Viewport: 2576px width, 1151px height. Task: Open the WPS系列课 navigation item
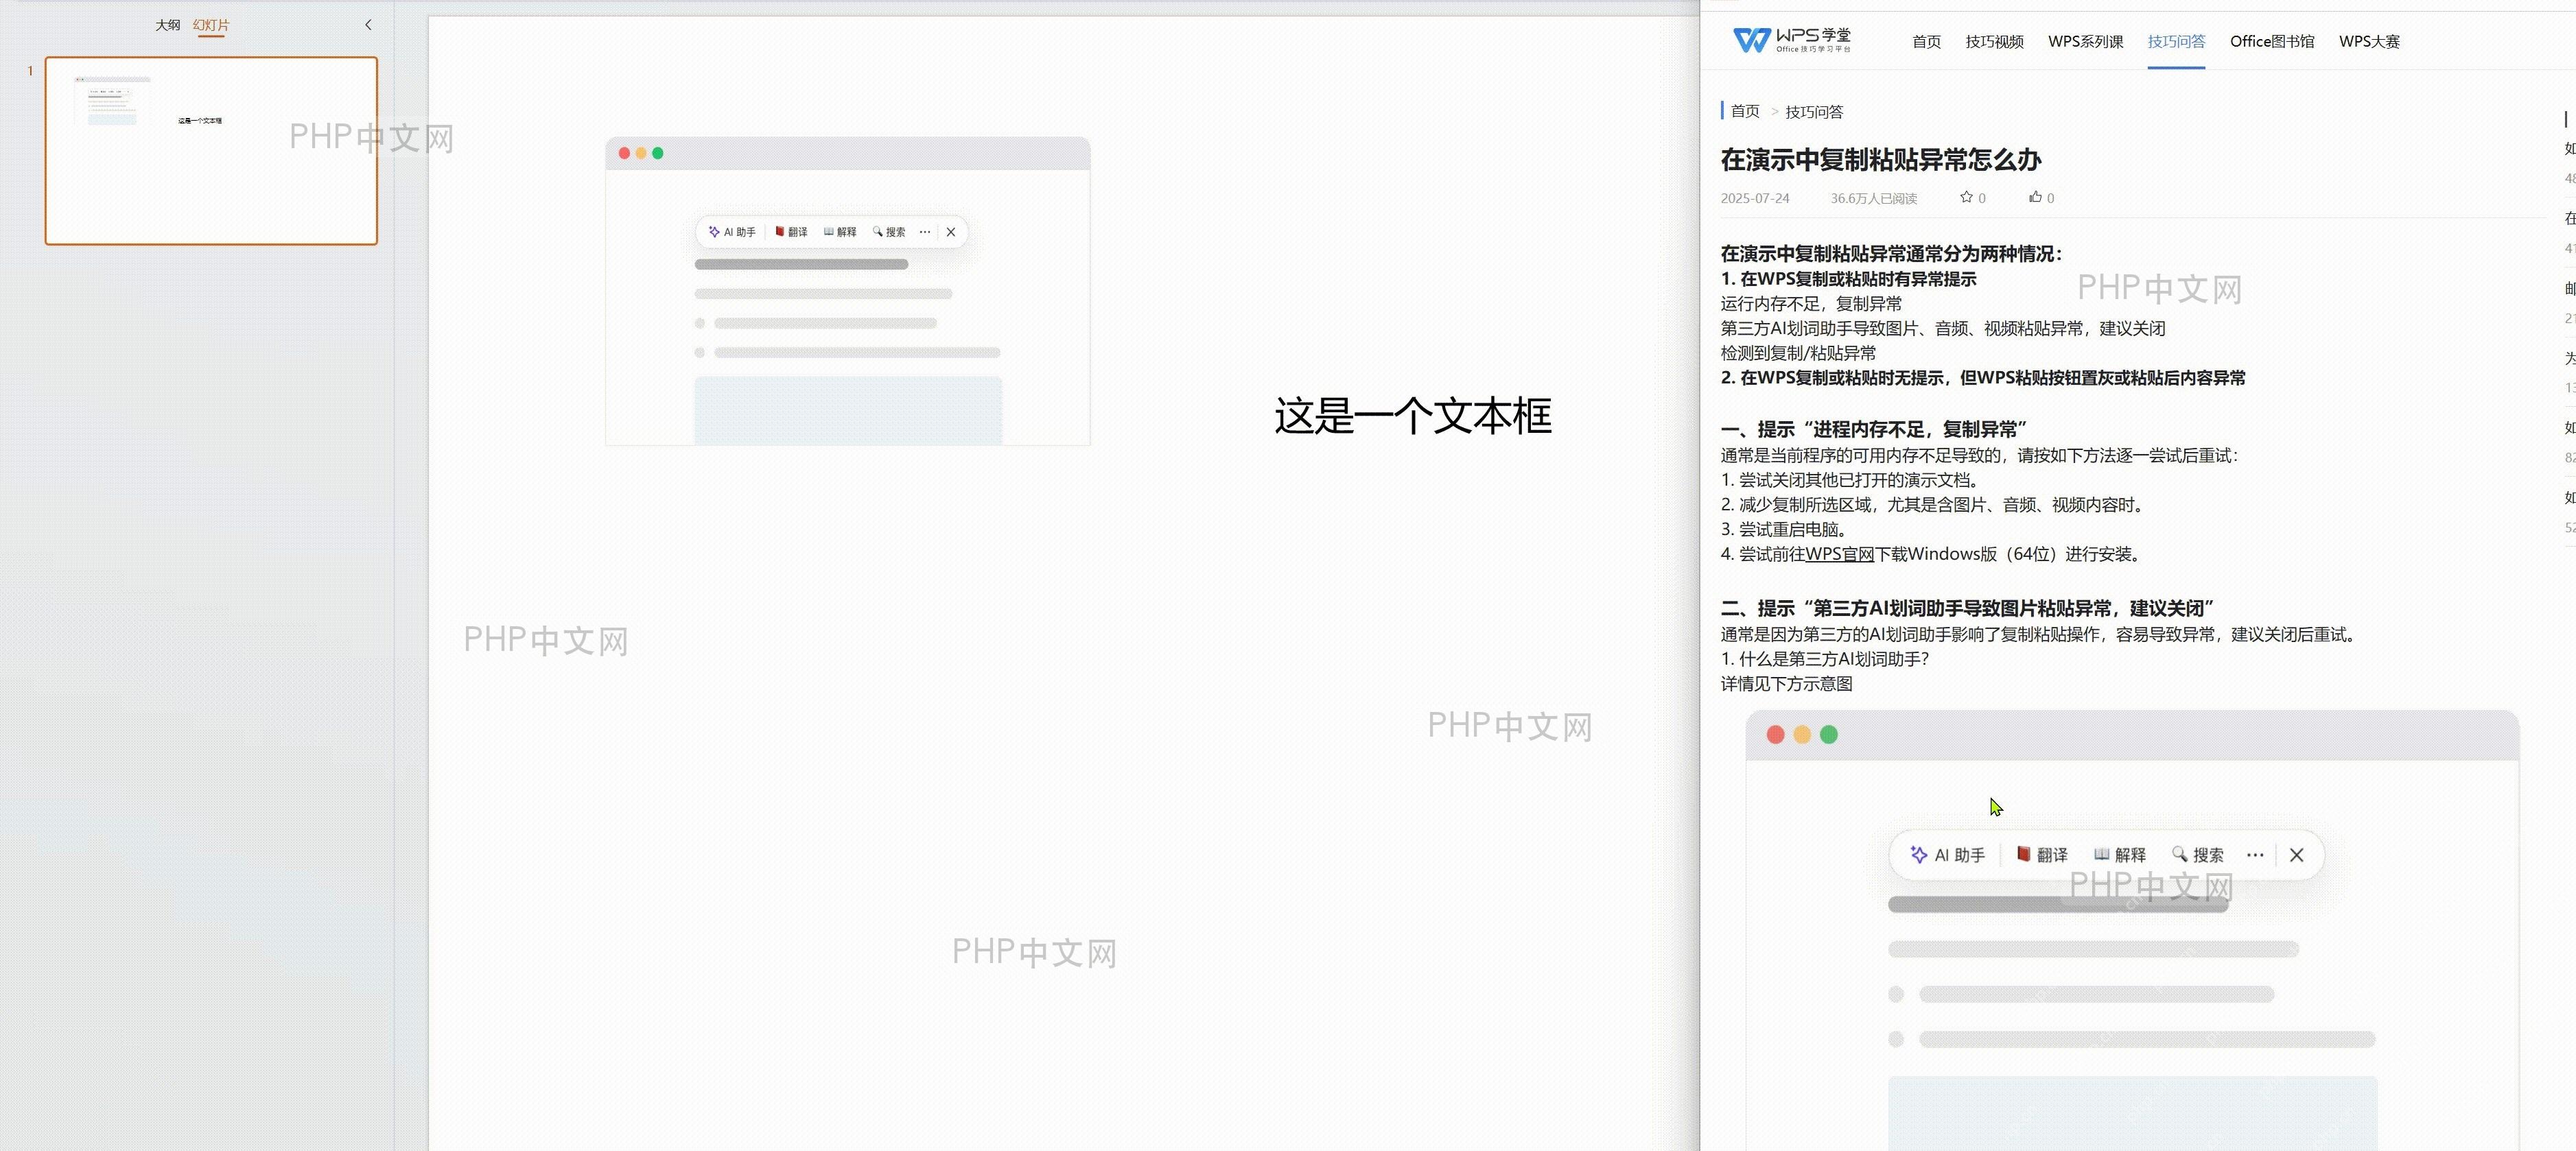pos(2085,41)
